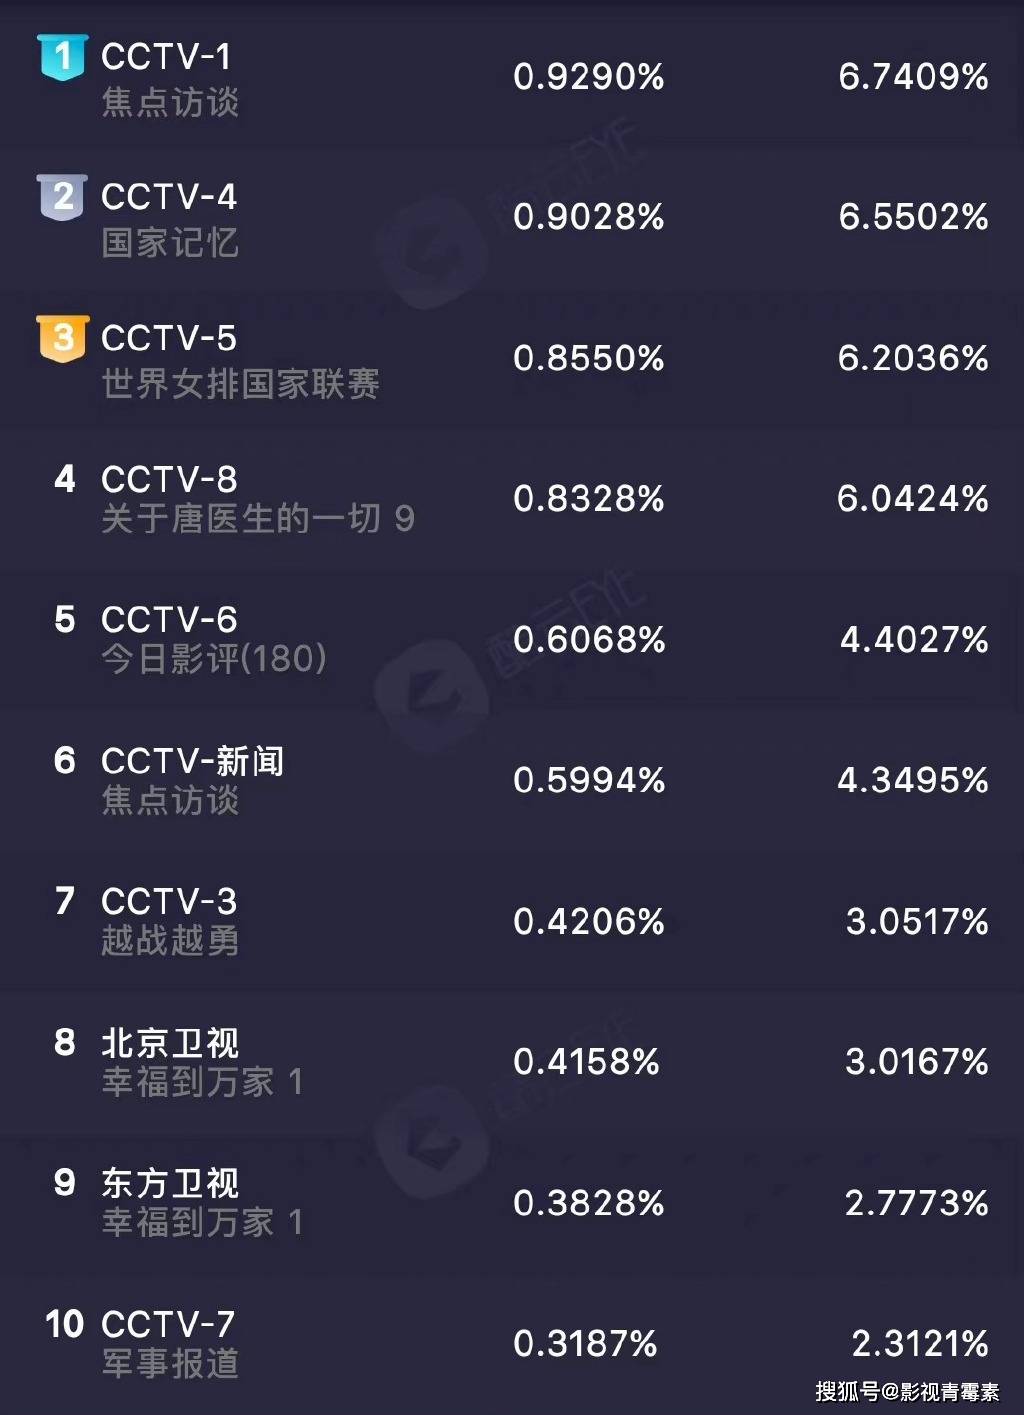Open the 军事报道 program on CCTV-7
The width and height of the screenshot is (1024, 1415).
(x=170, y=1363)
